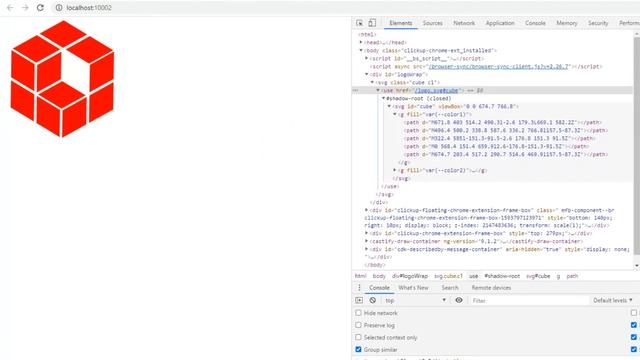Reload the page with the refresh icon
The image size is (640, 360).
[40, 8]
